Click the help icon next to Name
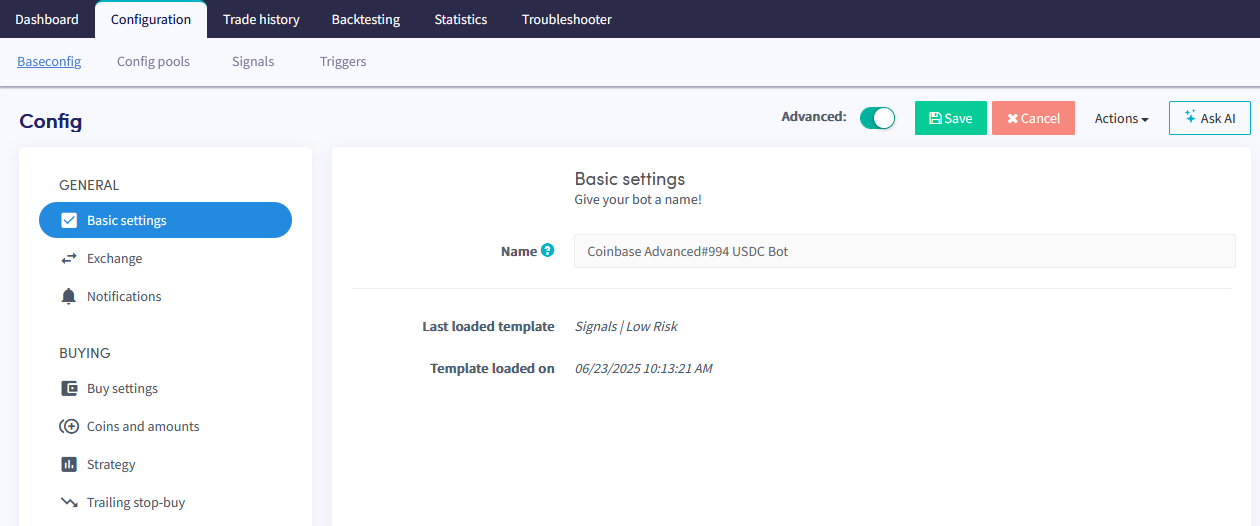Screen dimensions: 1260x526 [x=547, y=251]
